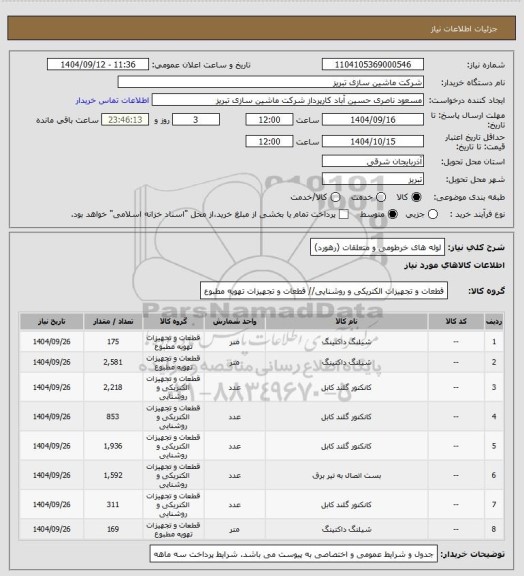Click the ردیف column header

tap(494, 321)
